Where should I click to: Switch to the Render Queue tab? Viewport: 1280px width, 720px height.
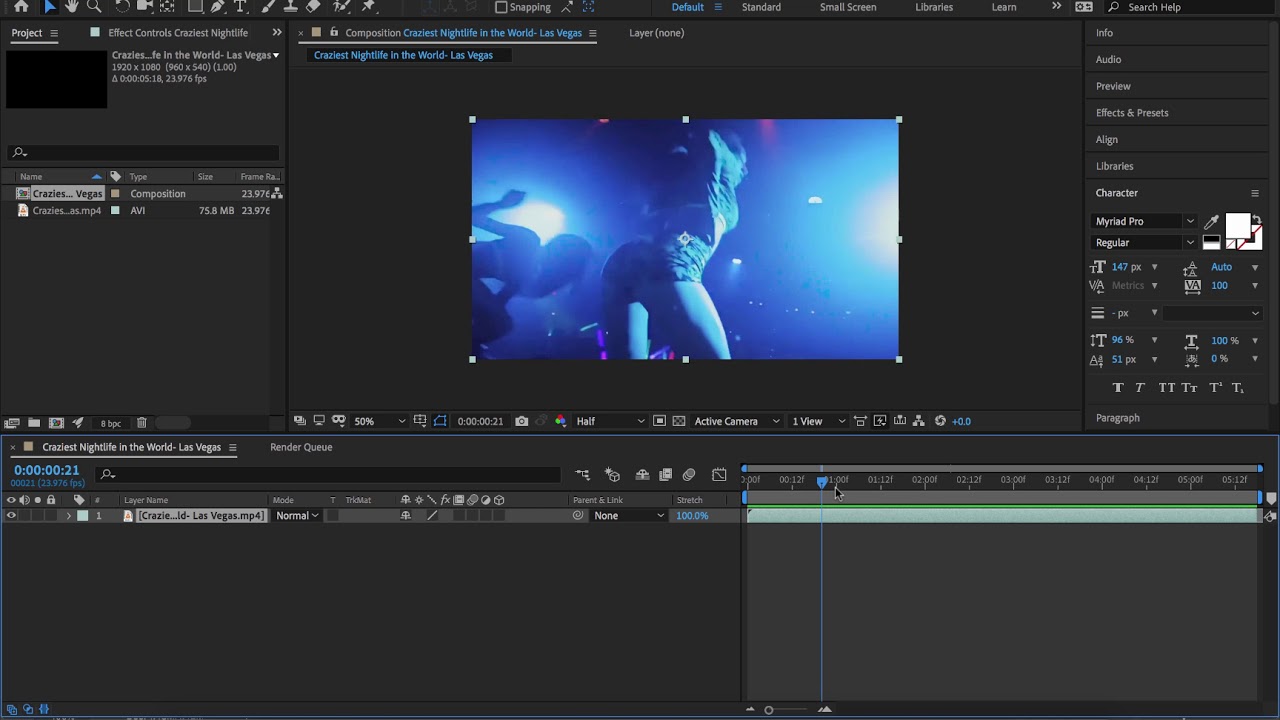point(301,447)
